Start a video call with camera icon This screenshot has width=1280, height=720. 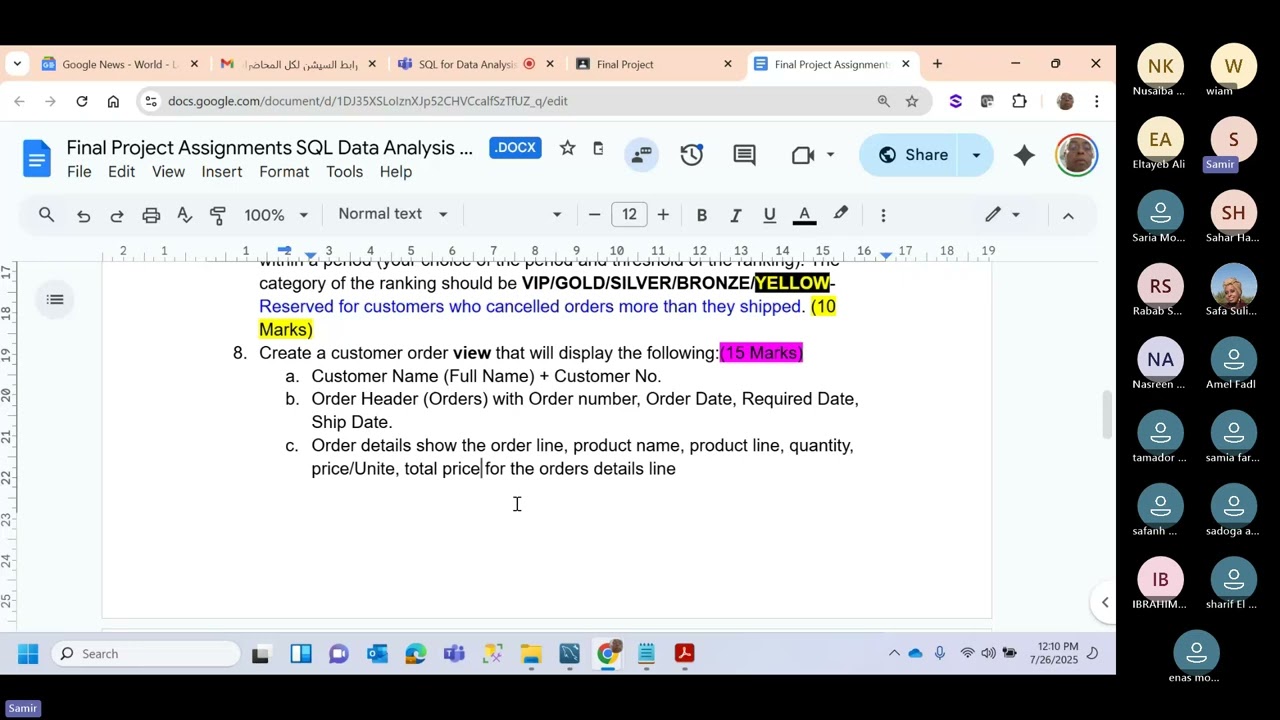click(803, 155)
